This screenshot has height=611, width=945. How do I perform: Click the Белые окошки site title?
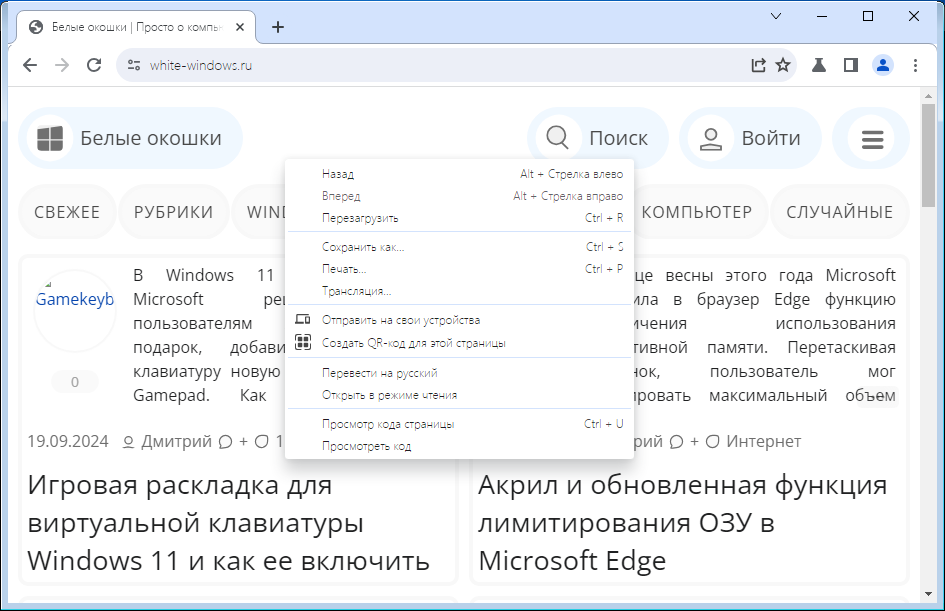[x=151, y=139]
